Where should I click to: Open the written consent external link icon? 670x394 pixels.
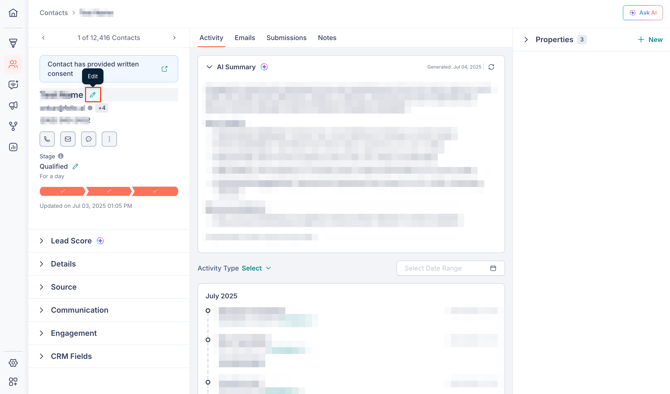[x=165, y=69]
